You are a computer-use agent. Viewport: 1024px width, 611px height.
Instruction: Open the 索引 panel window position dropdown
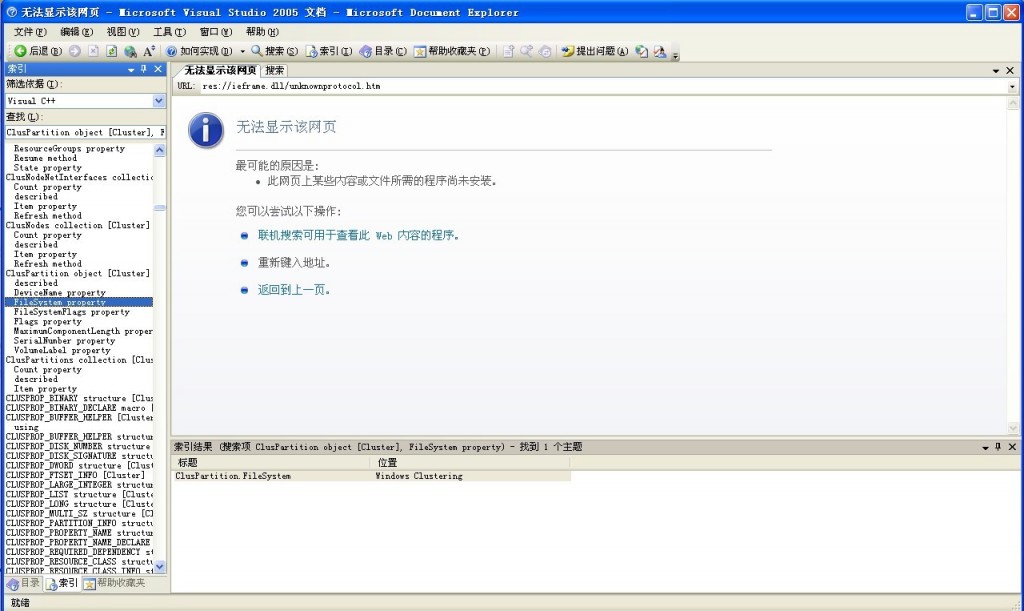131,69
